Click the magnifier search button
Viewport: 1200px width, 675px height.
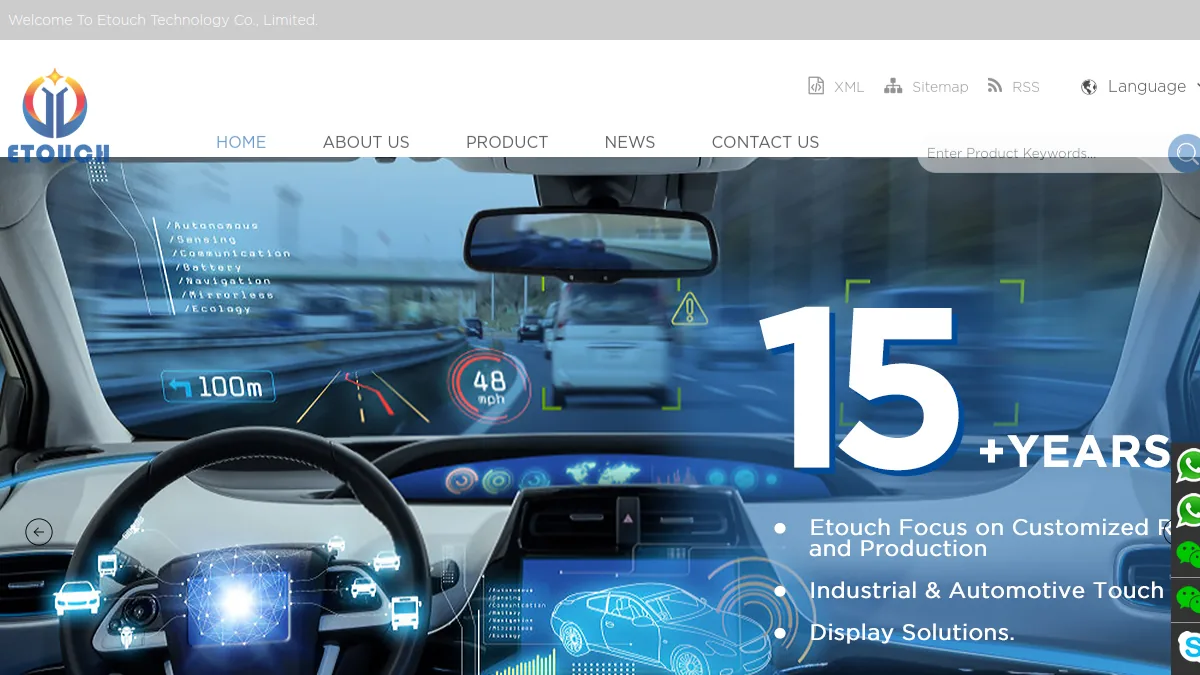point(1186,153)
